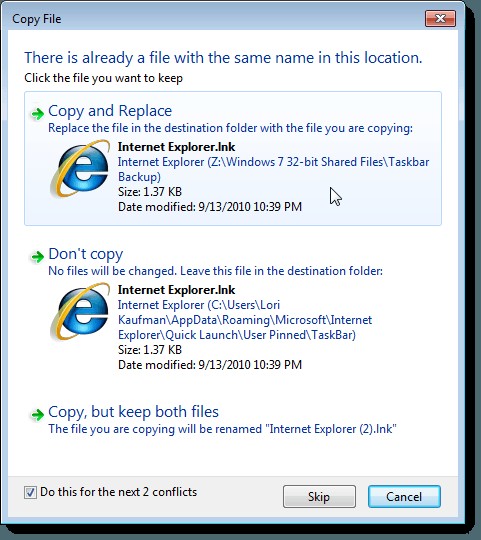Click the 'Copy File' window title

tap(36, 19)
